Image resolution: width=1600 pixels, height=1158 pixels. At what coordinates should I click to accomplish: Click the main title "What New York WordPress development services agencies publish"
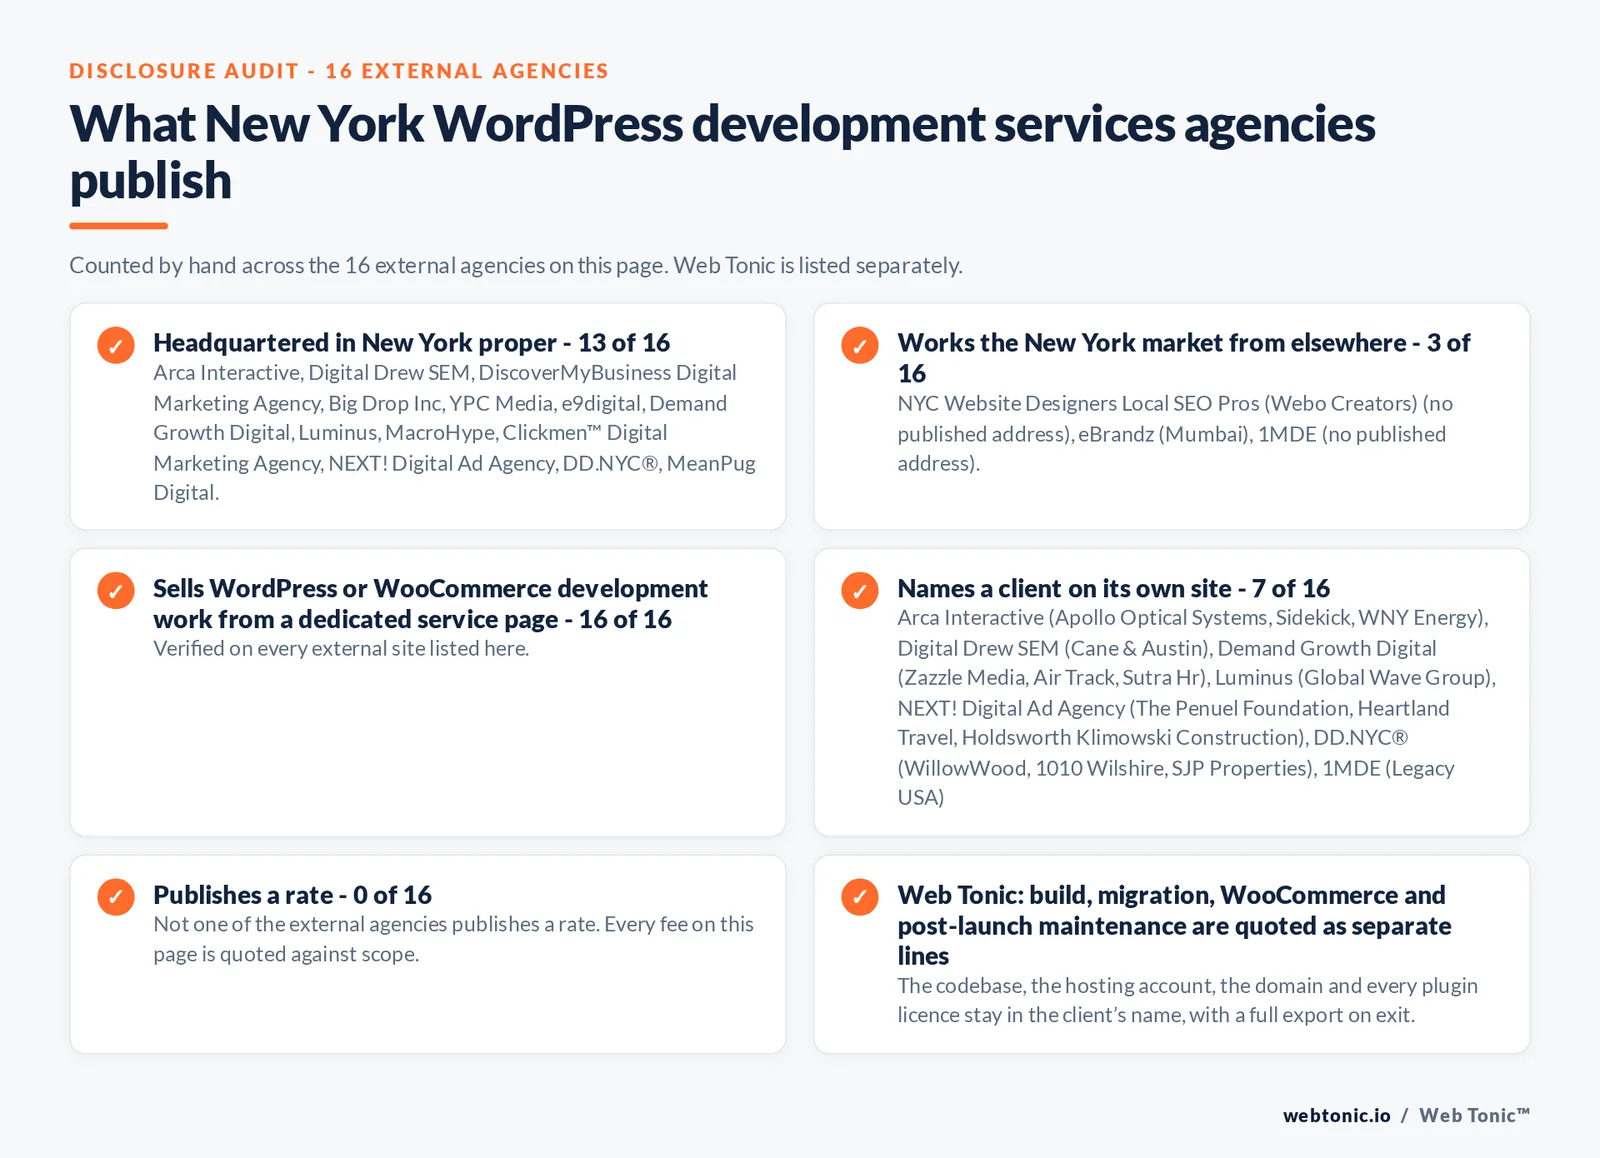point(722,152)
